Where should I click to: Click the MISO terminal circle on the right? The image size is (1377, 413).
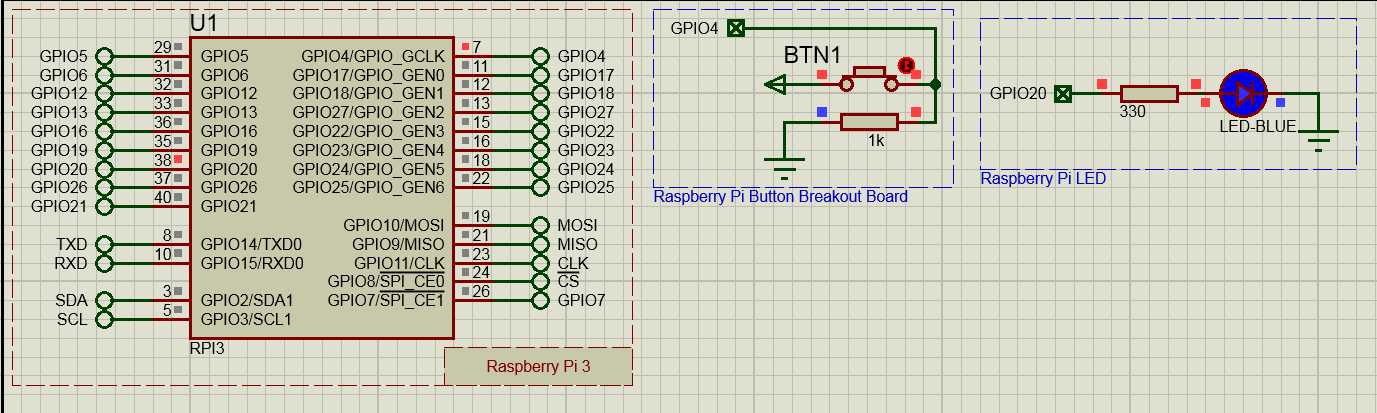(x=540, y=244)
